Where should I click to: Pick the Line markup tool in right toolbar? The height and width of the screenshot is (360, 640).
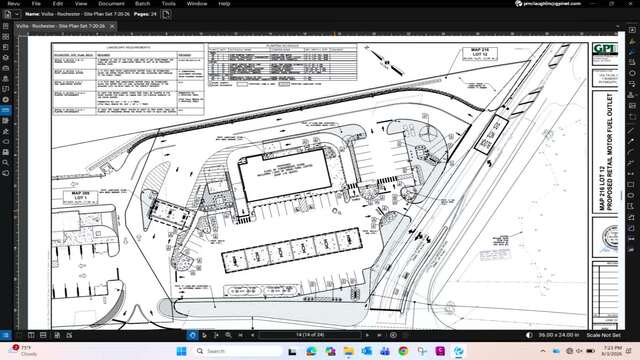[631, 131]
